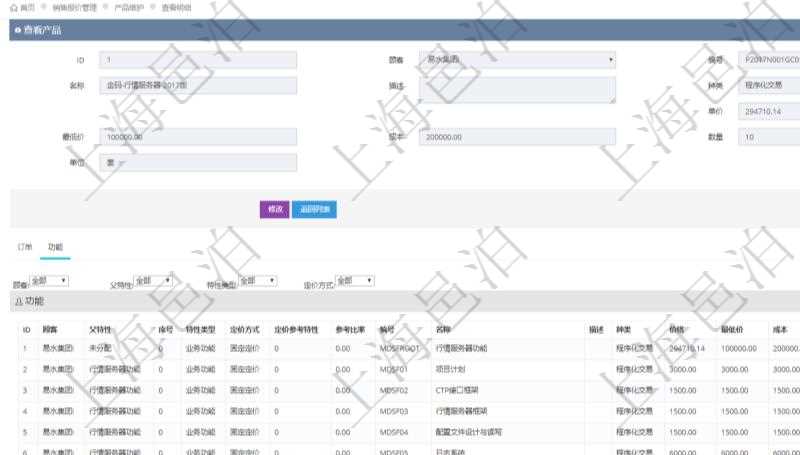Click the 最低价 field showing 100000.00
Image resolution: width=800 pixels, height=455 pixels.
198,137
